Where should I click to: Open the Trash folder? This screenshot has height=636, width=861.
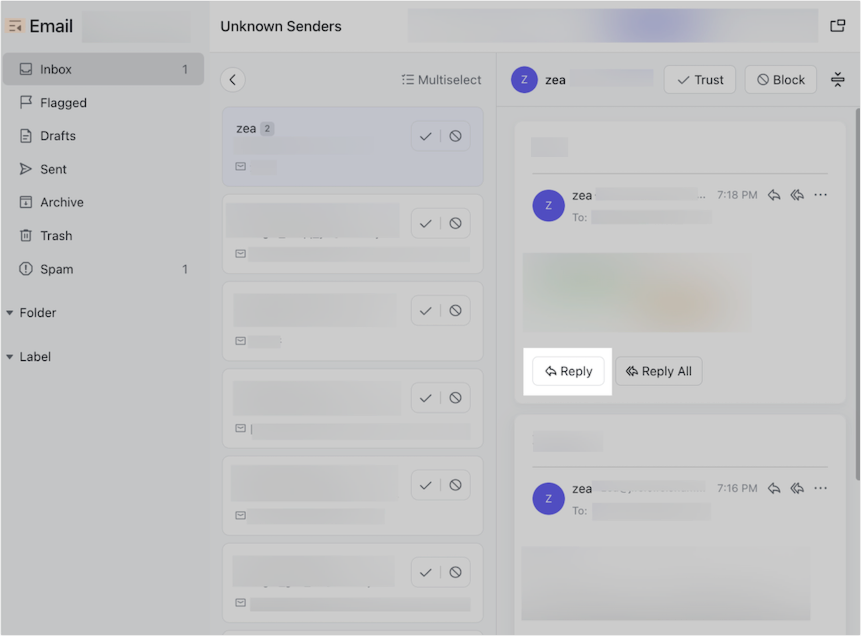pos(103,236)
